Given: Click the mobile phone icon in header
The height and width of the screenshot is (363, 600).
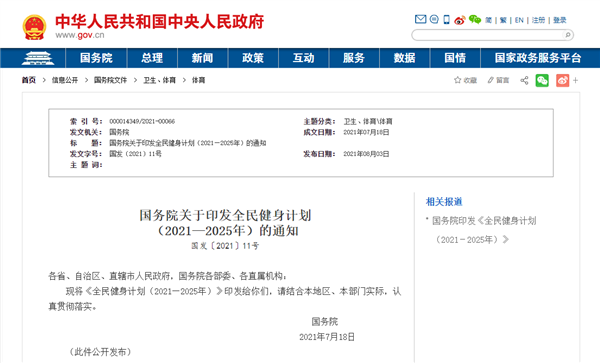Looking at the screenshot, I should point(447,20).
